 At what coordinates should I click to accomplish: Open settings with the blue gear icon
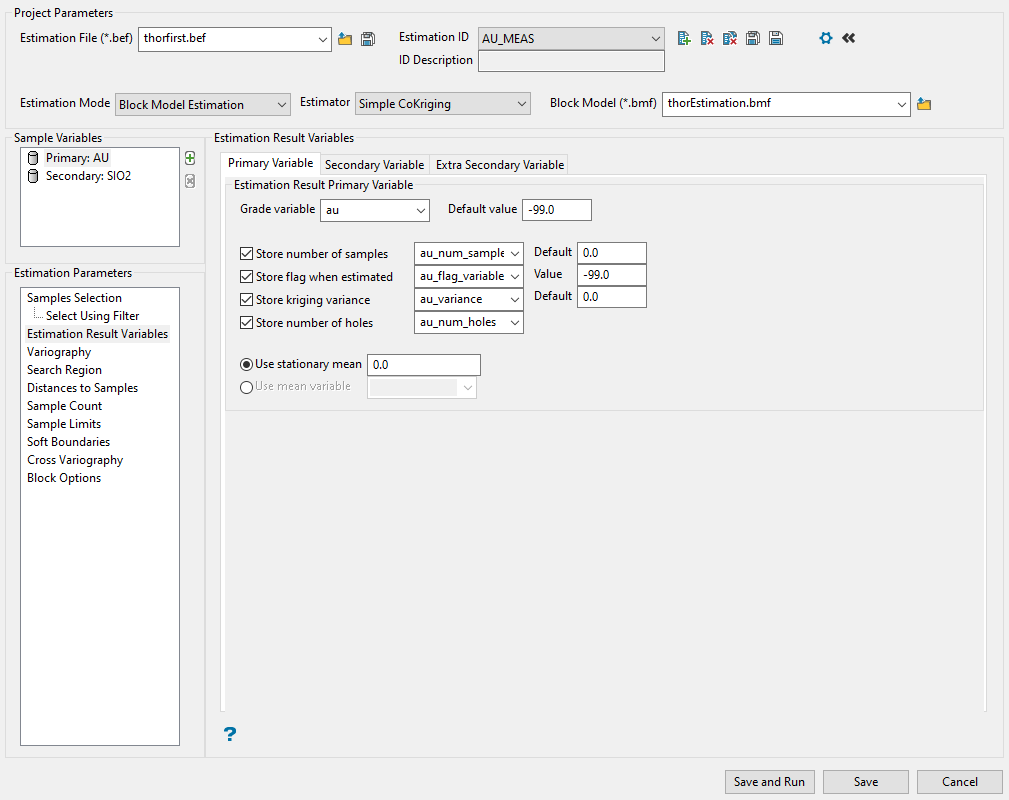[826, 39]
